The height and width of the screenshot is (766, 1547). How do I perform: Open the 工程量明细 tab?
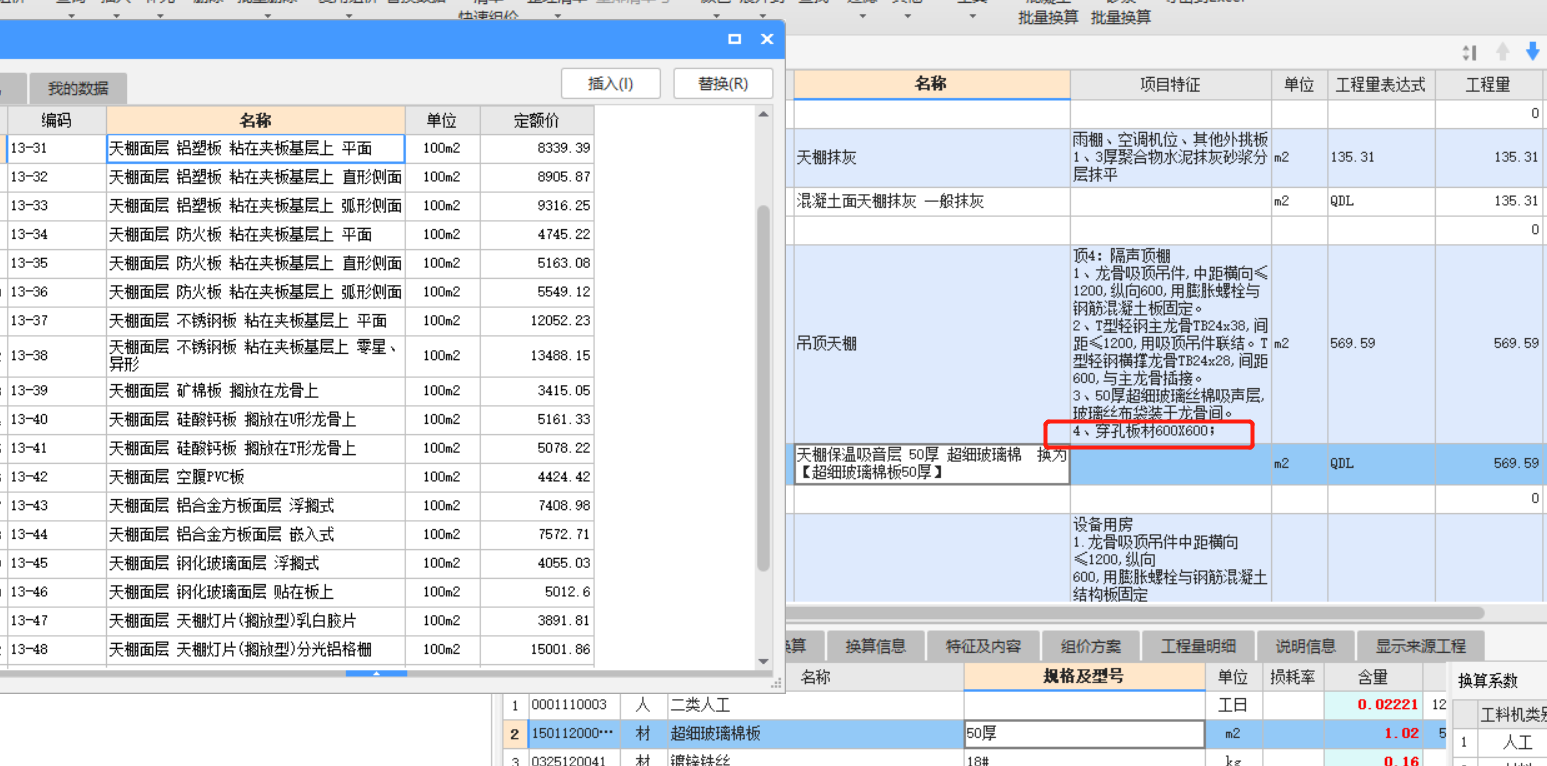pos(1198,646)
